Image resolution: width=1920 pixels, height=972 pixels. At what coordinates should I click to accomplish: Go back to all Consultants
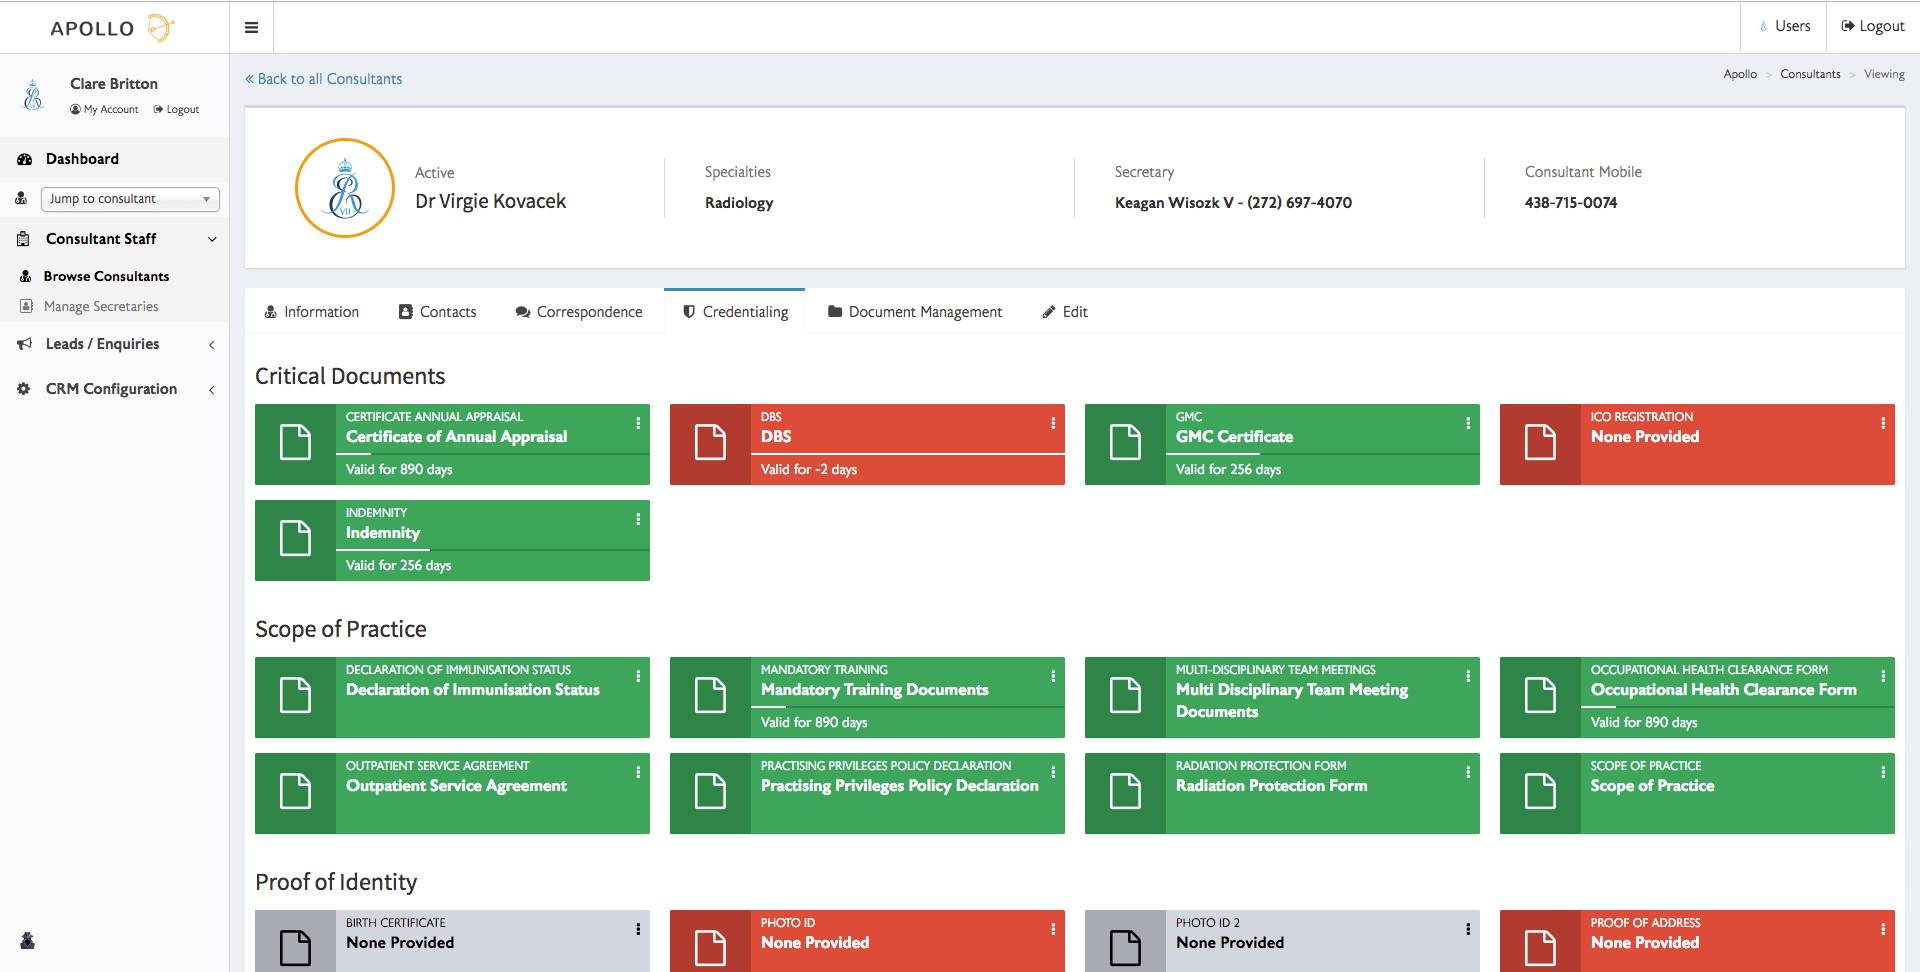pyautogui.click(x=323, y=79)
